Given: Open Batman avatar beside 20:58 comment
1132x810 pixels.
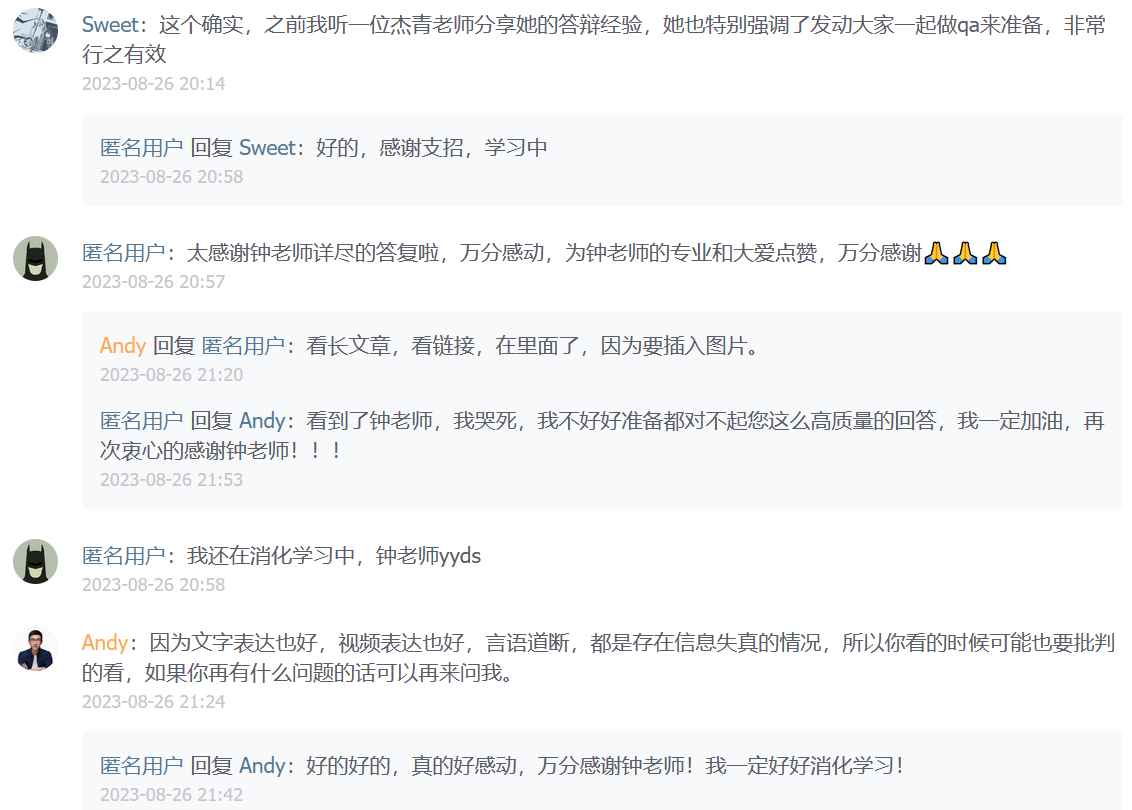Looking at the screenshot, I should tap(35, 562).
